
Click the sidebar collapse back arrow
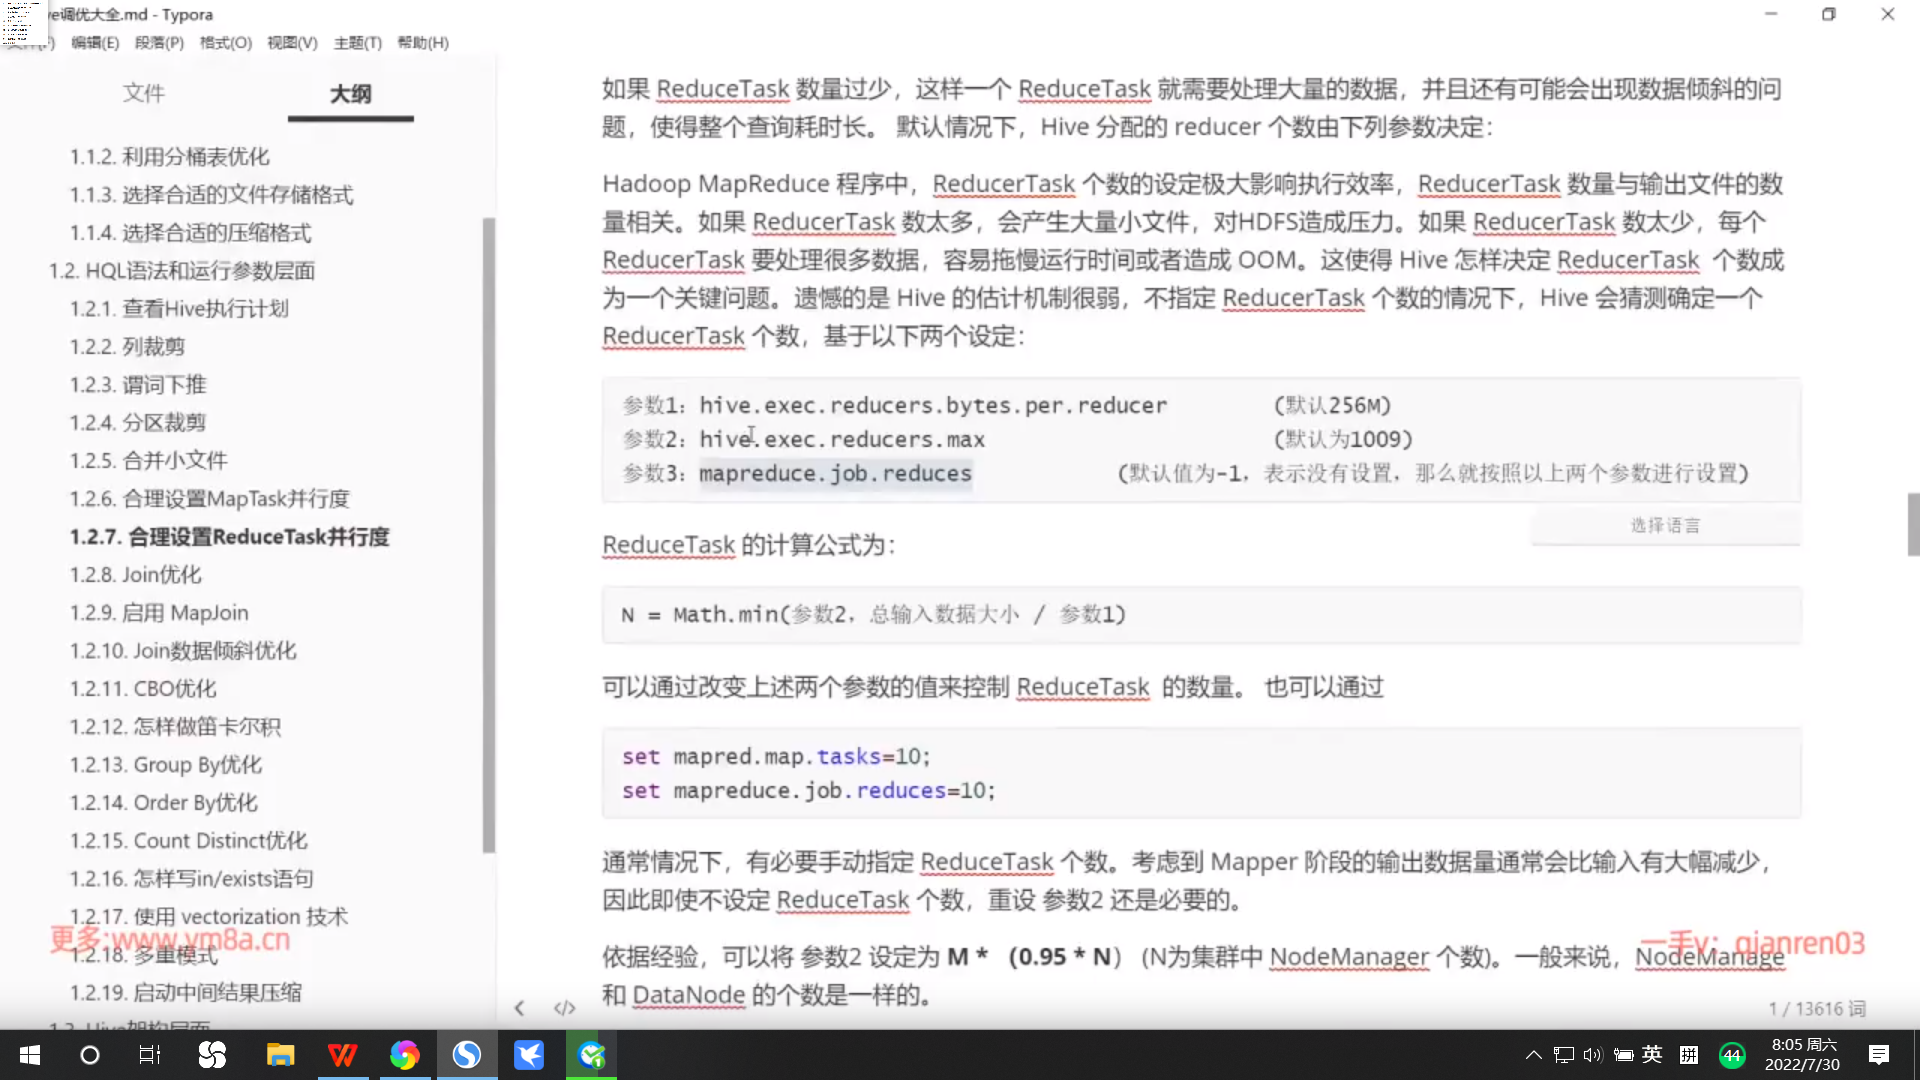pyautogui.click(x=519, y=1008)
